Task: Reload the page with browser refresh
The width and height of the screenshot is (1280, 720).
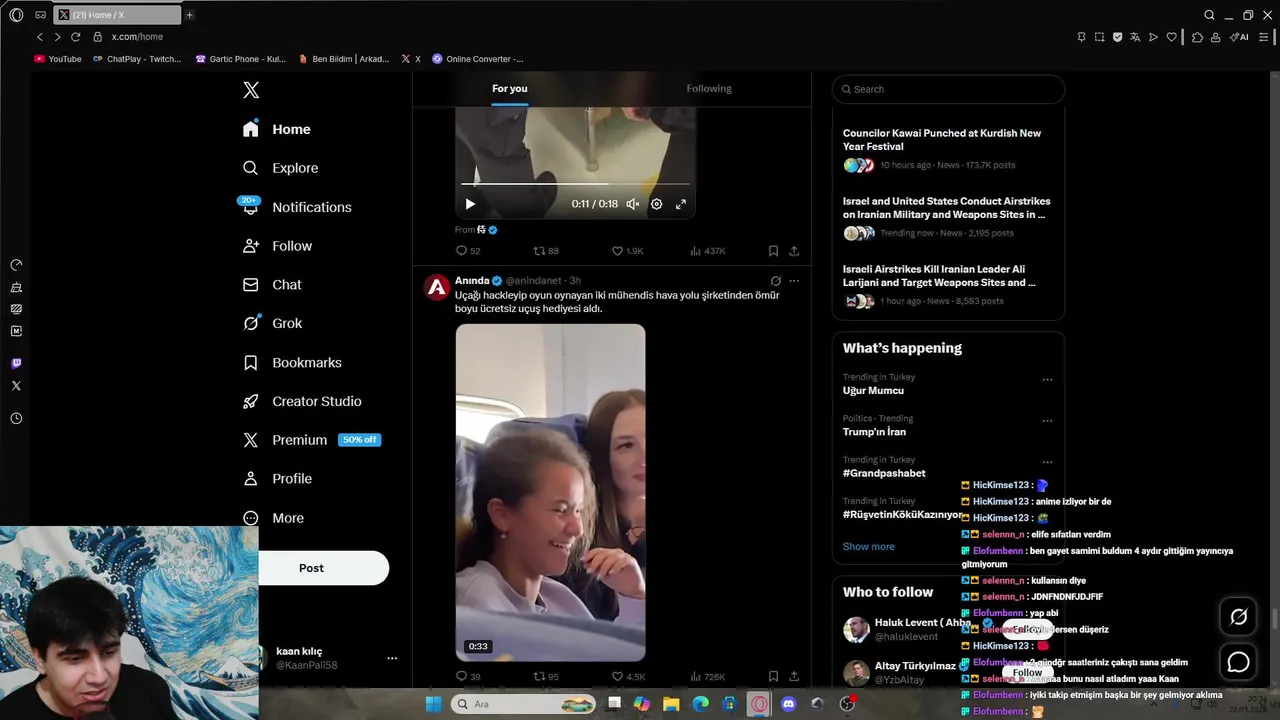Action: coord(75,37)
